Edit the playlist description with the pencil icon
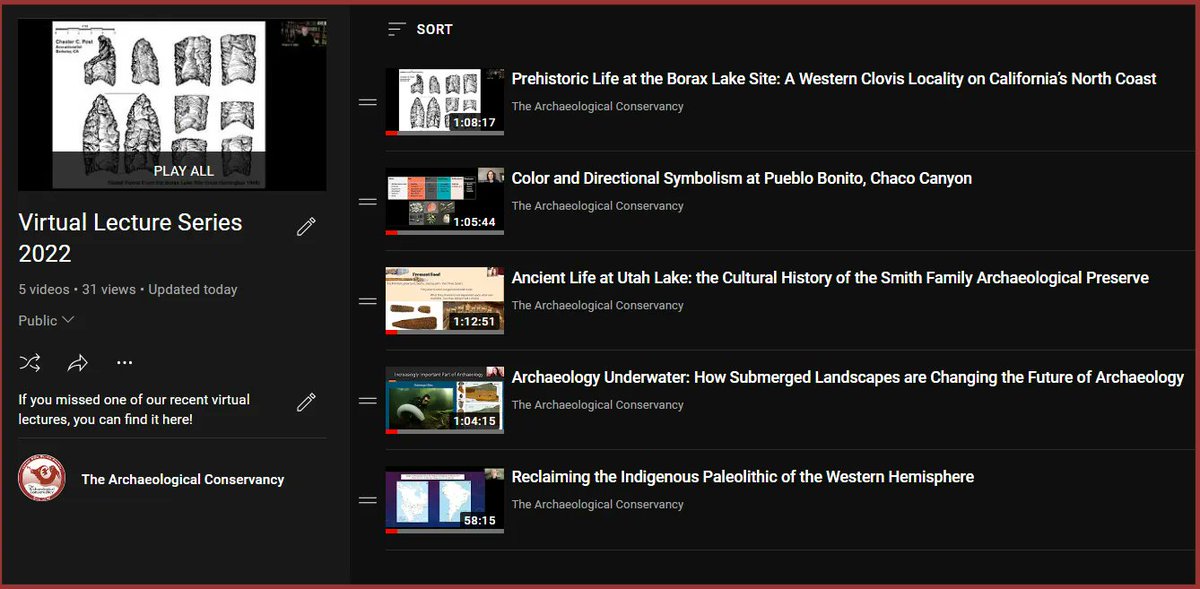The image size is (1200, 589). (306, 400)
